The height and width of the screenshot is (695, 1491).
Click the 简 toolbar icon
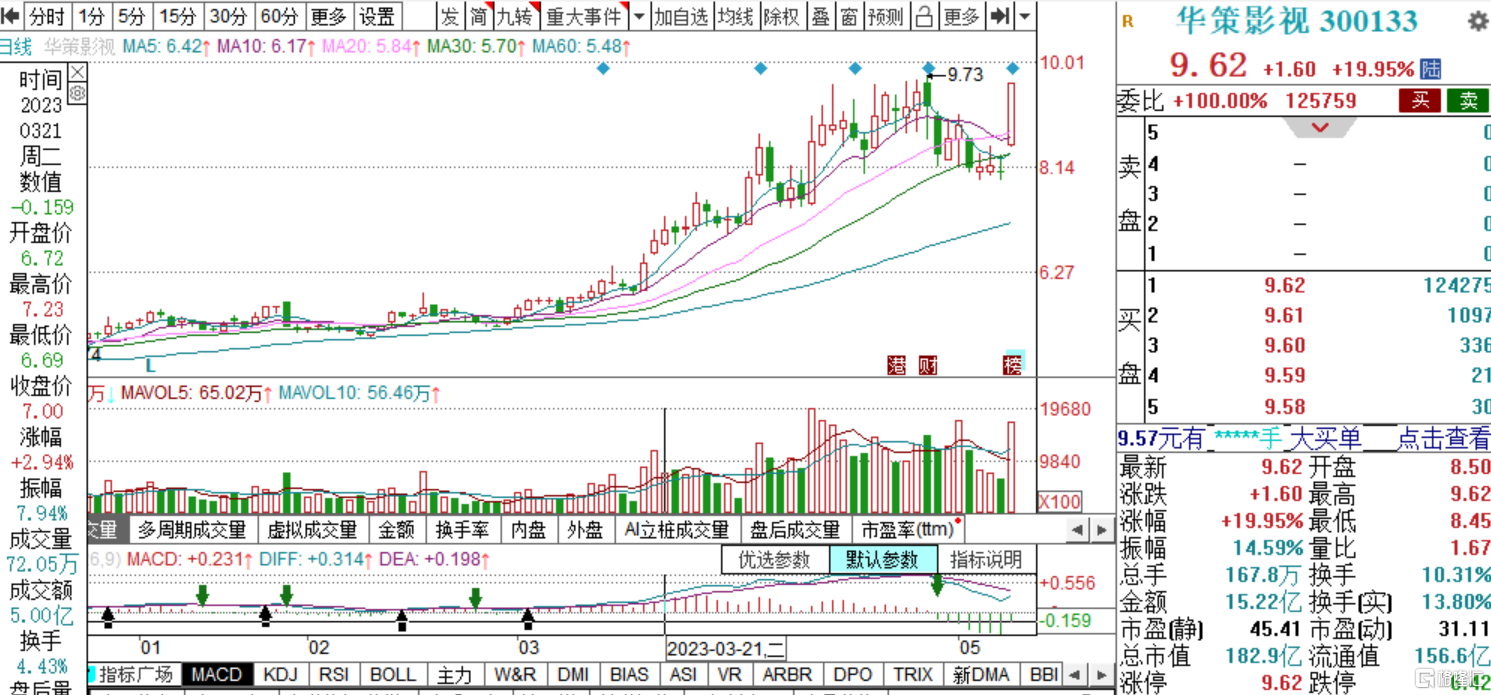(x=479, y=16)
